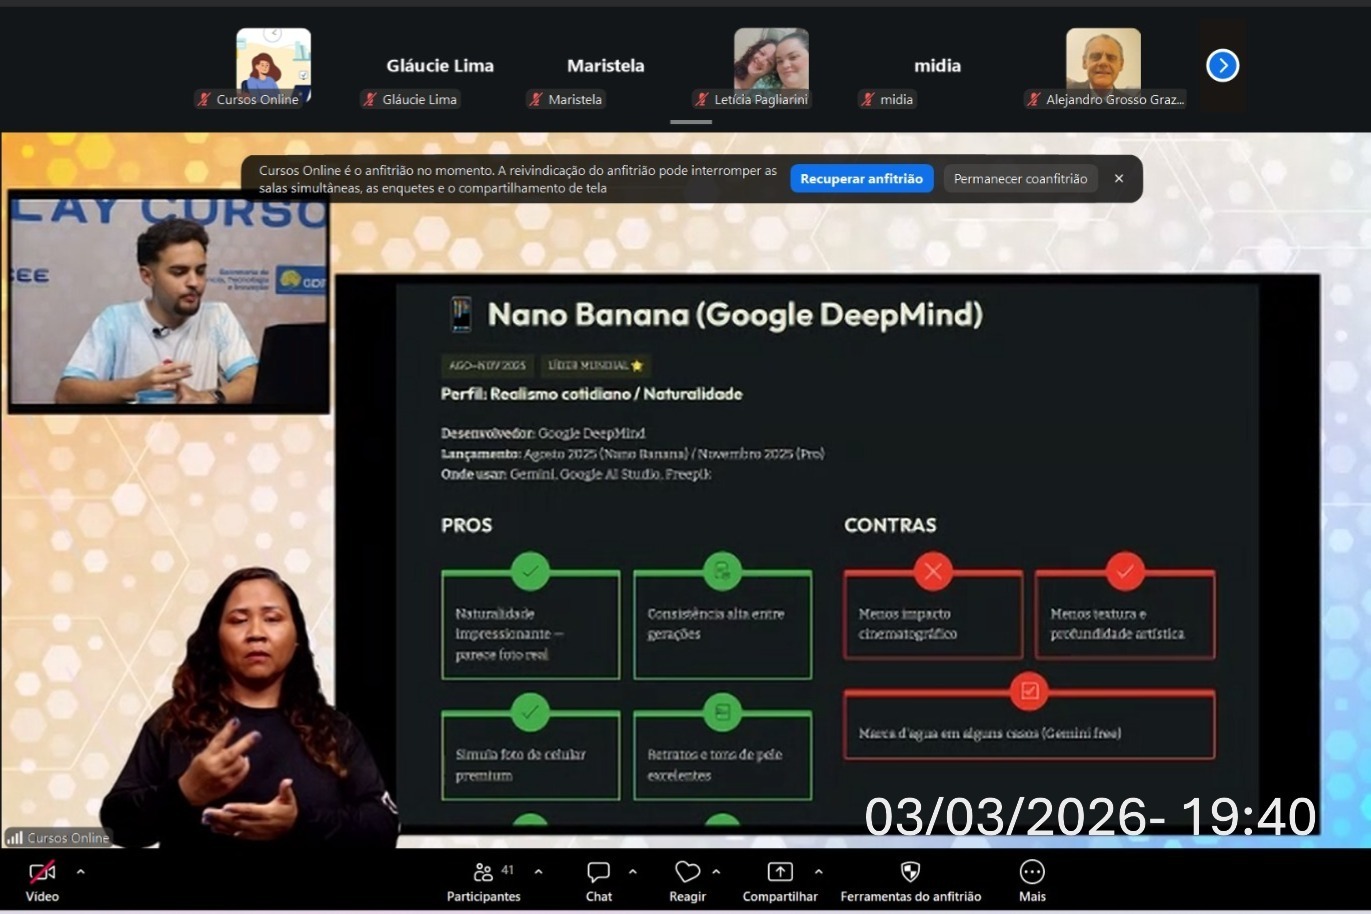
Task: Click the Lançamento line on the slide
Action: tap(633, 454)
